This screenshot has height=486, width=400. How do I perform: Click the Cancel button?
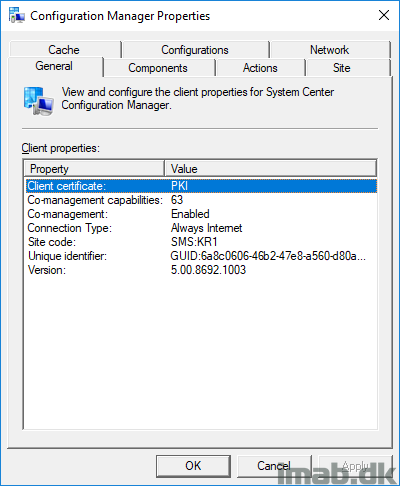(x=274, y=466)
